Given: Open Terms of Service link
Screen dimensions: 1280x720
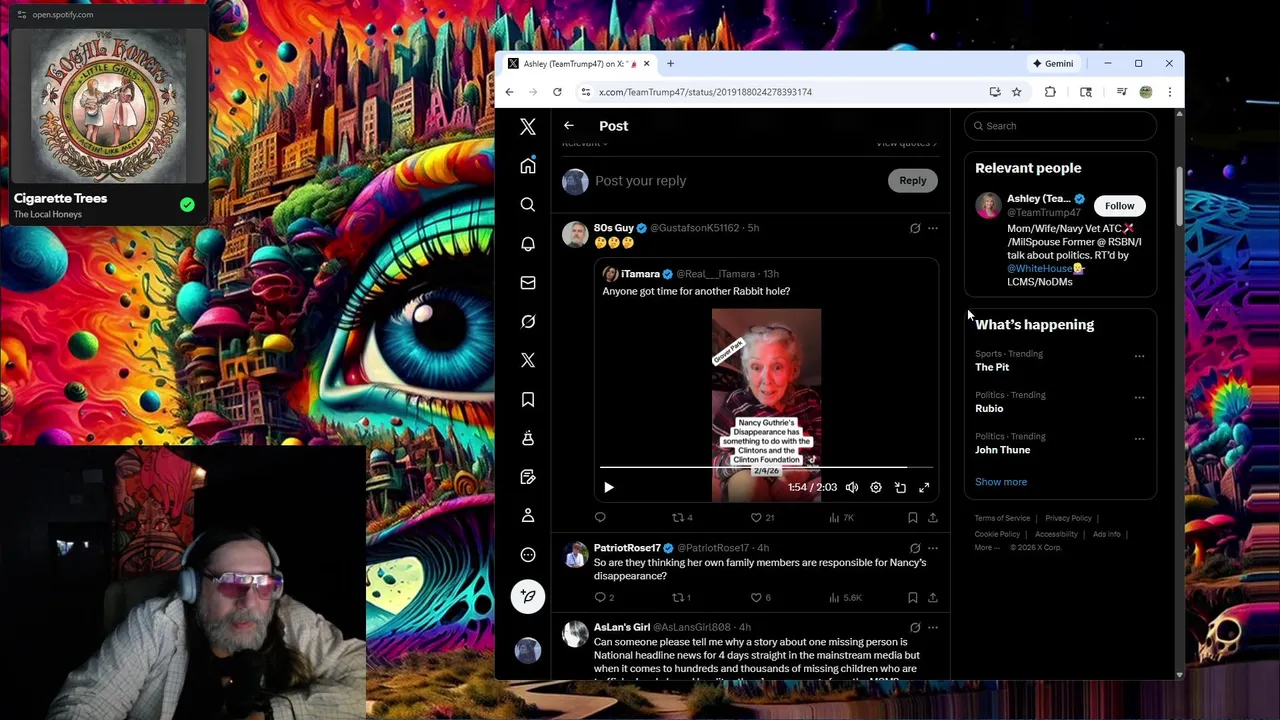Looking at the screenshot, I should 1002,518.
